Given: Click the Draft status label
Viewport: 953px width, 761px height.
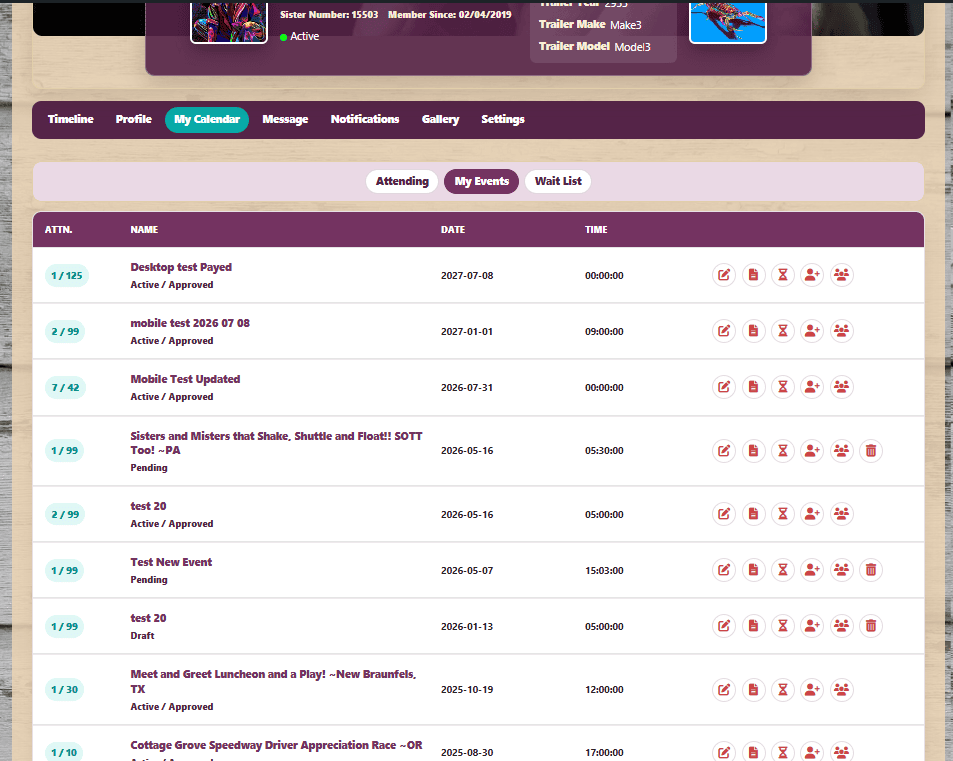Looking at the screenshot, I should (x=142, y=636).
